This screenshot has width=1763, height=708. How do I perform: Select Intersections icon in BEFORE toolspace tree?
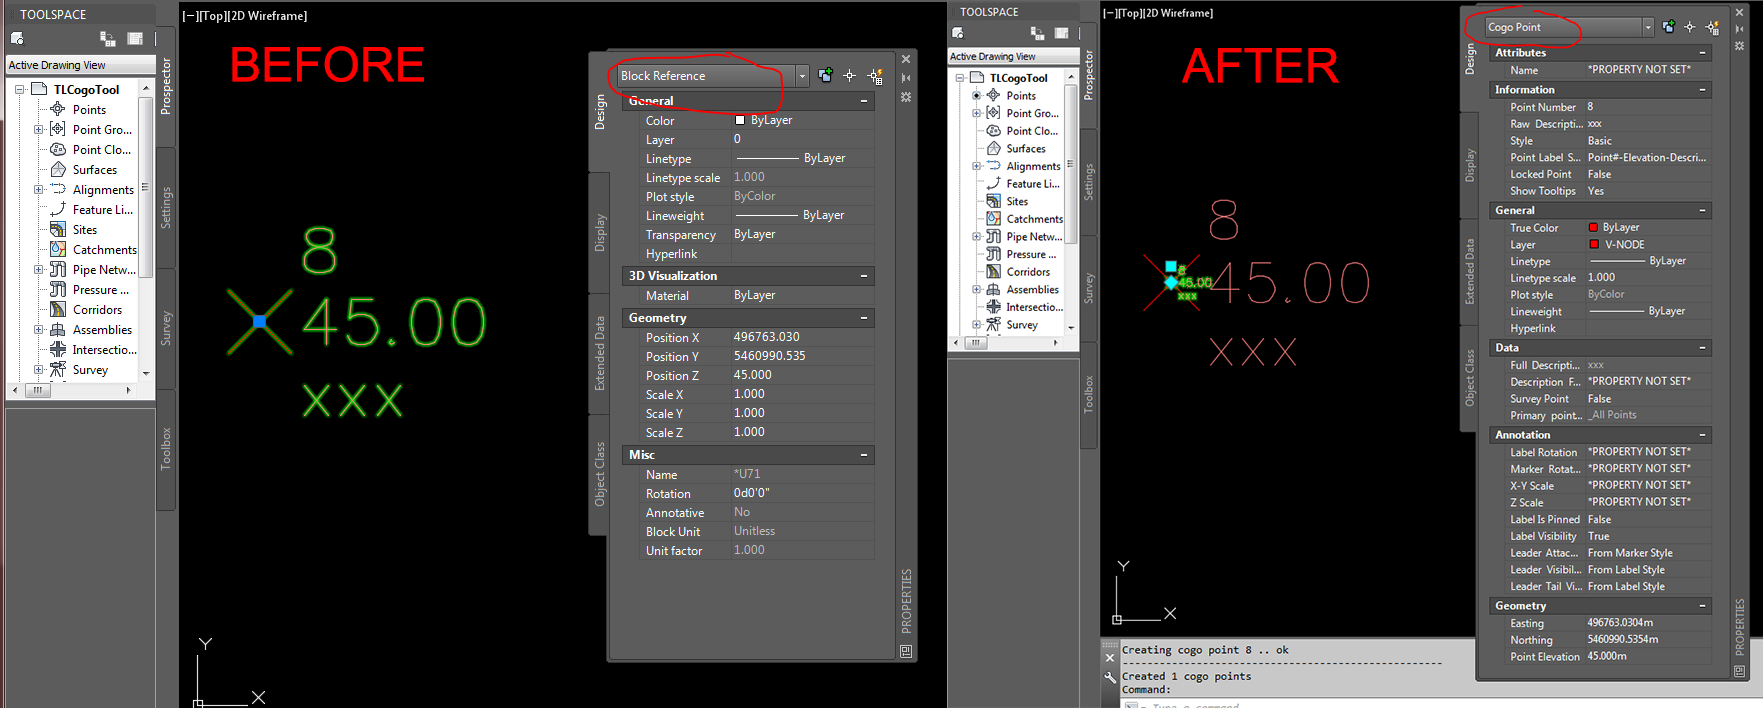(x=58, y=349)
